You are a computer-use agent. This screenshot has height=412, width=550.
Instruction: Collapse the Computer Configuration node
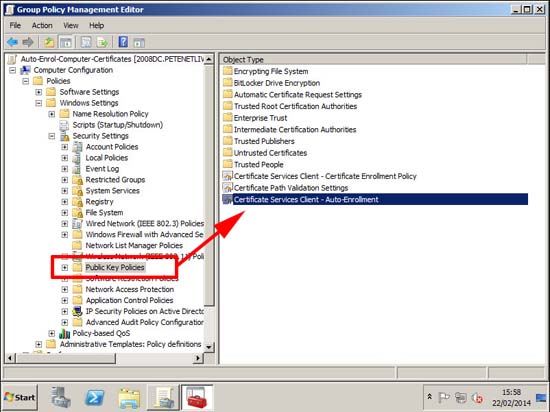click(x=13, y=70)
